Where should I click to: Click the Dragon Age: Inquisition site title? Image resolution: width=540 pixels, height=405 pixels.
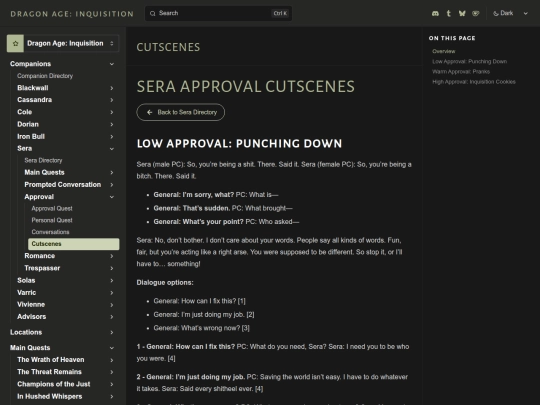pos(72,14)
